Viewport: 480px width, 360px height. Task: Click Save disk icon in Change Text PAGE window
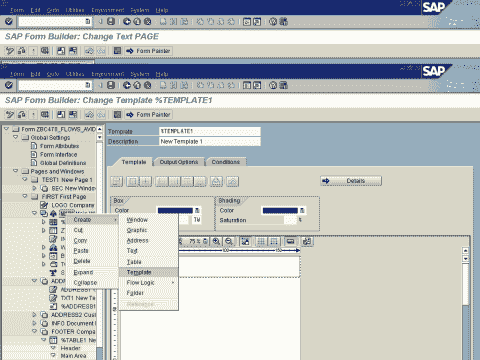point(111,22)
